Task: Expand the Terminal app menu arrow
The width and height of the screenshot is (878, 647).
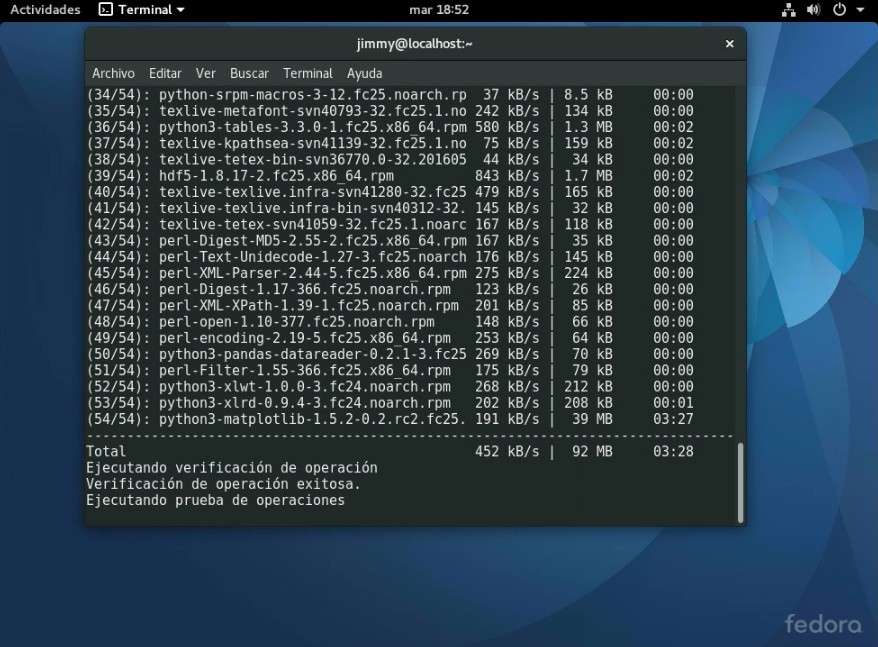Action: pos(180,10)
